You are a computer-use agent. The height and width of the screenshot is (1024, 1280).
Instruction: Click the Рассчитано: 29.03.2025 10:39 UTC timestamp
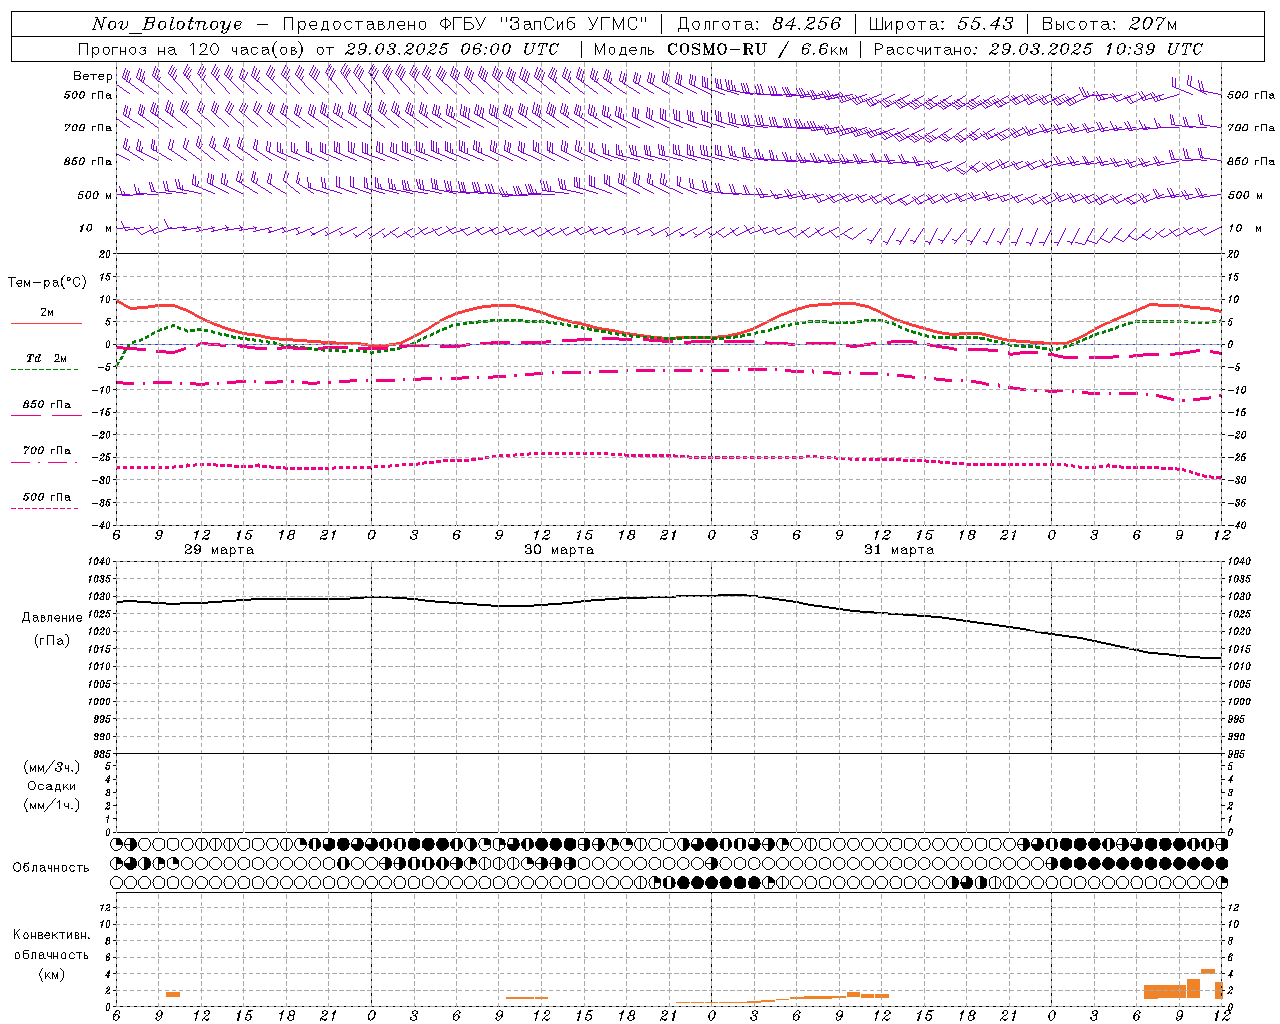coord(1038,49)
